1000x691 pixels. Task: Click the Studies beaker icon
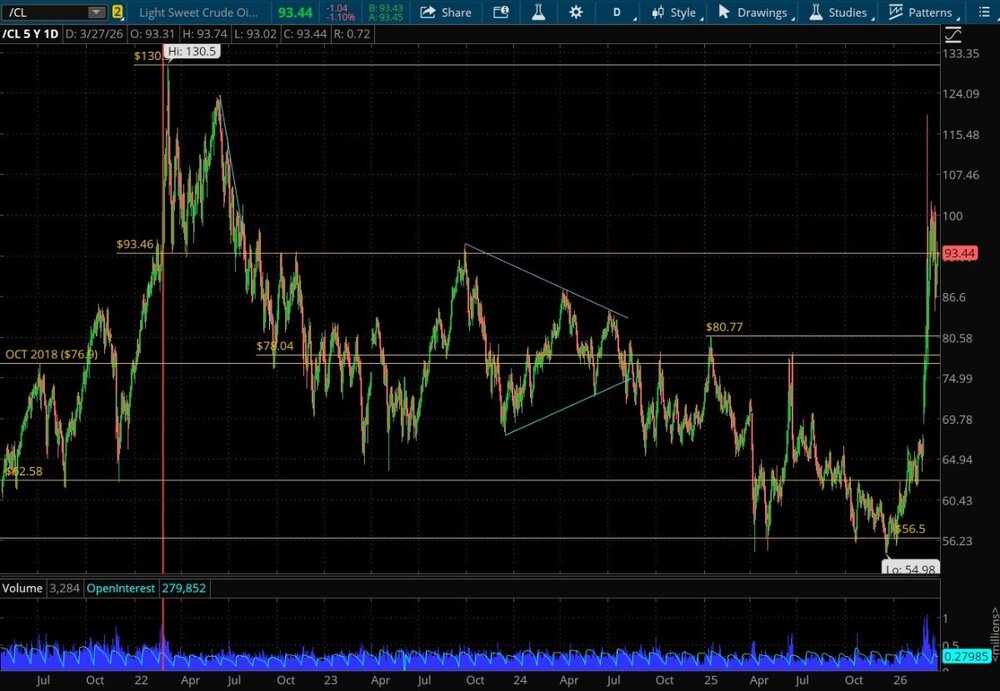816,13
